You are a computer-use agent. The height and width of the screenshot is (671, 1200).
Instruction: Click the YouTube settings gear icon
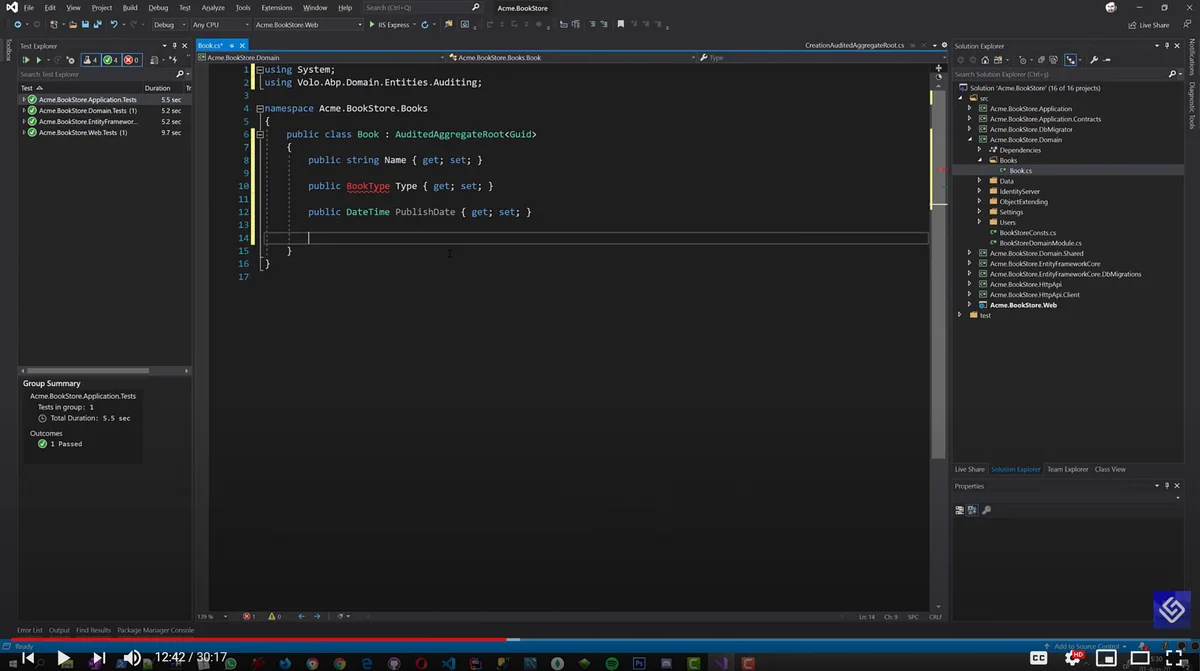click(x=1073, y=658)
